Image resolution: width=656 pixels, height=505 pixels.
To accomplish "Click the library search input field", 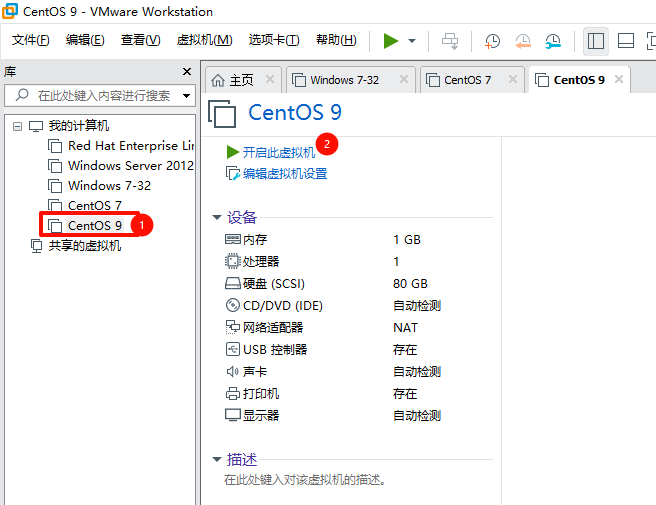I will (100, 96).
